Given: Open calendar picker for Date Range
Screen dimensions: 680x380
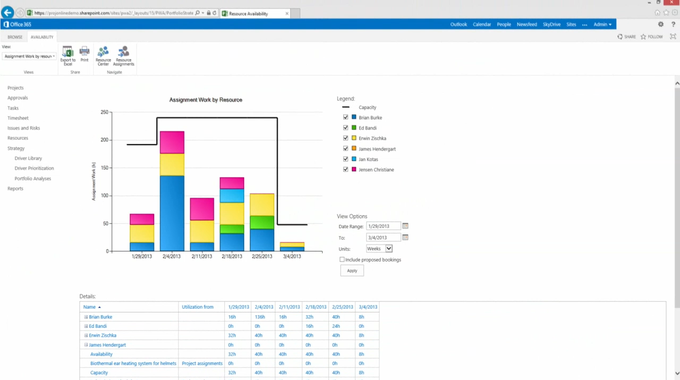Looking at the screenshot, I should coord(405,226).
